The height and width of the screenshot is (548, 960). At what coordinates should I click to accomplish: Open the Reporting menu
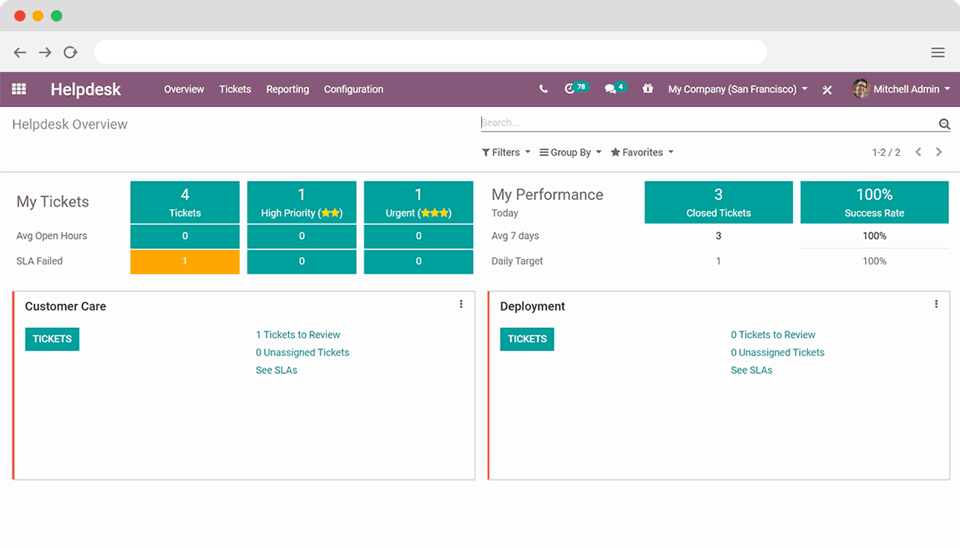287,89
